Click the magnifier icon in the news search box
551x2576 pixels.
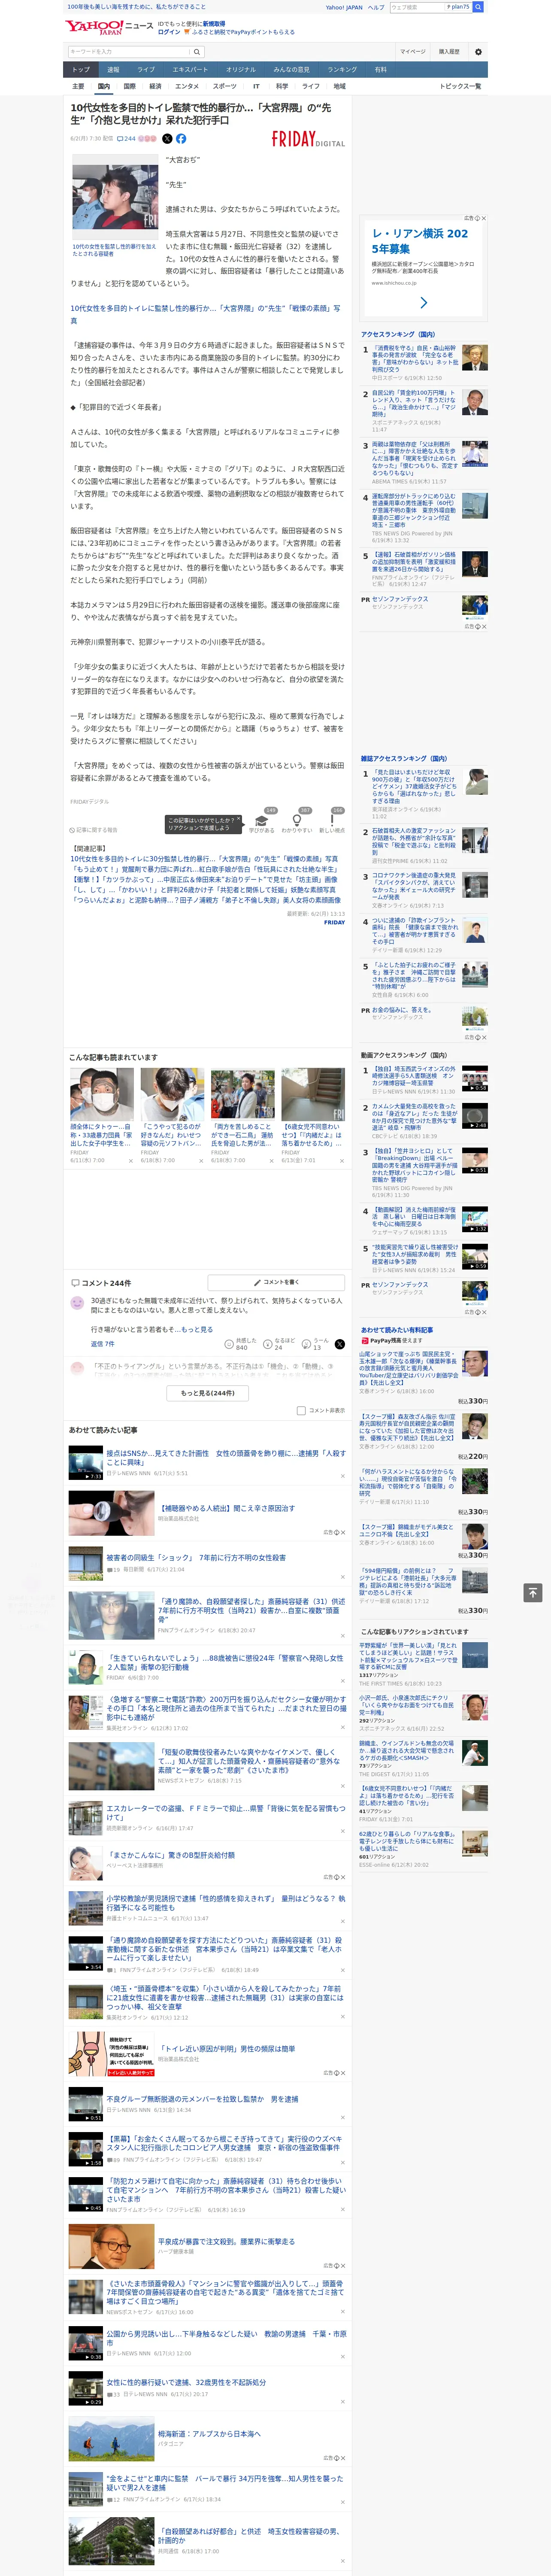click(197, 52)
